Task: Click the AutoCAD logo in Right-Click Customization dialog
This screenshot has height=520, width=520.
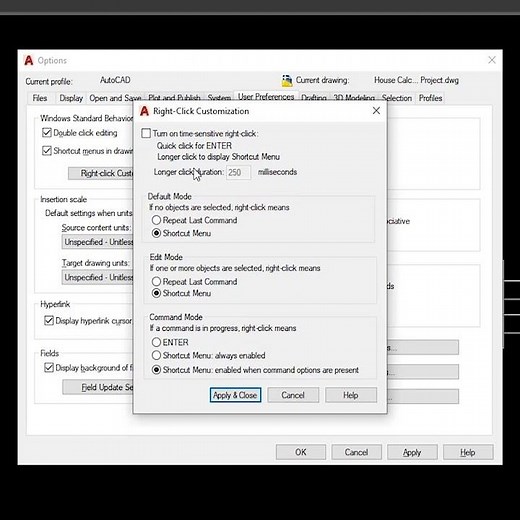Action: 144,111
